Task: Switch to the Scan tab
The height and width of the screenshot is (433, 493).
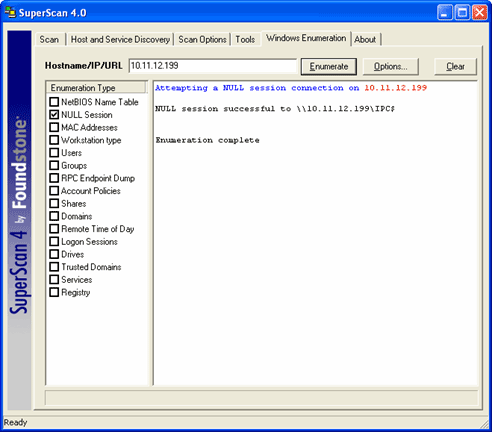Action: 49,39
